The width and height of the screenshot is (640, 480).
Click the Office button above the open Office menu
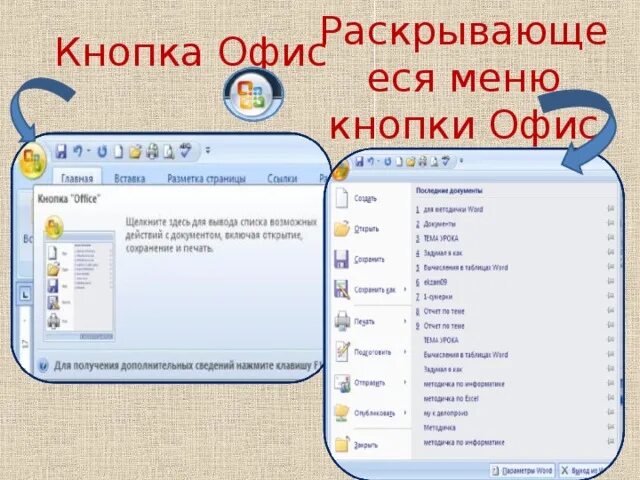click(341, 170)
